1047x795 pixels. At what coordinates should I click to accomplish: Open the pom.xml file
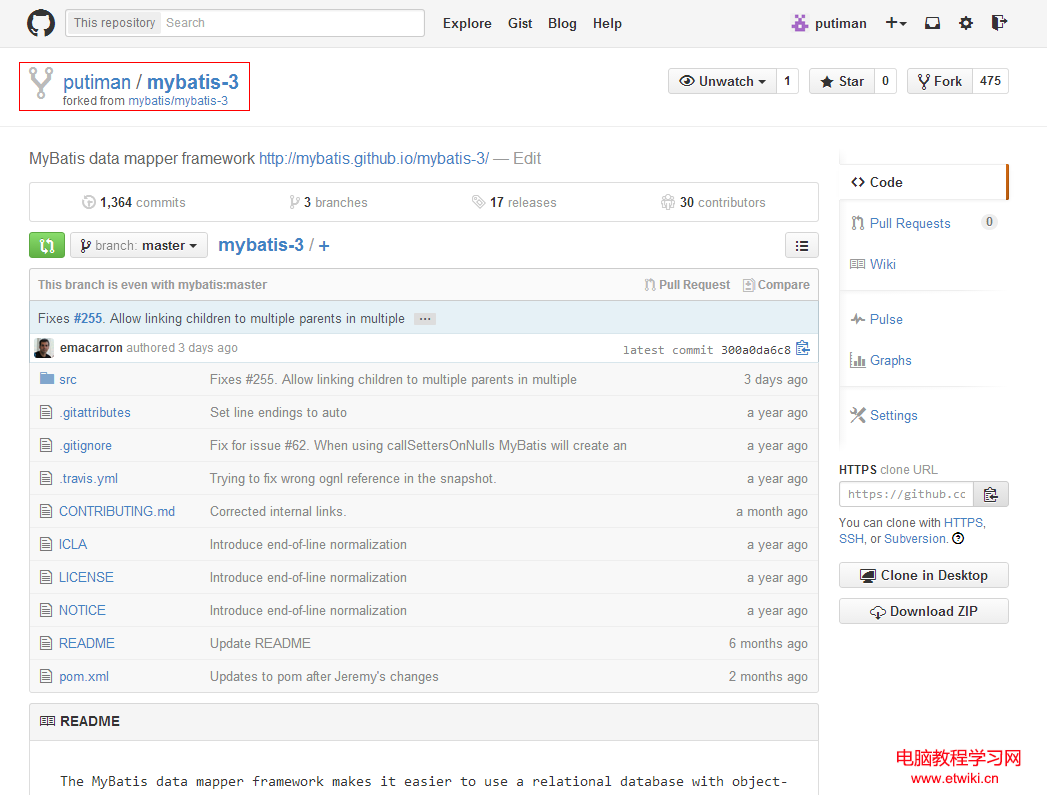(83, 677)
